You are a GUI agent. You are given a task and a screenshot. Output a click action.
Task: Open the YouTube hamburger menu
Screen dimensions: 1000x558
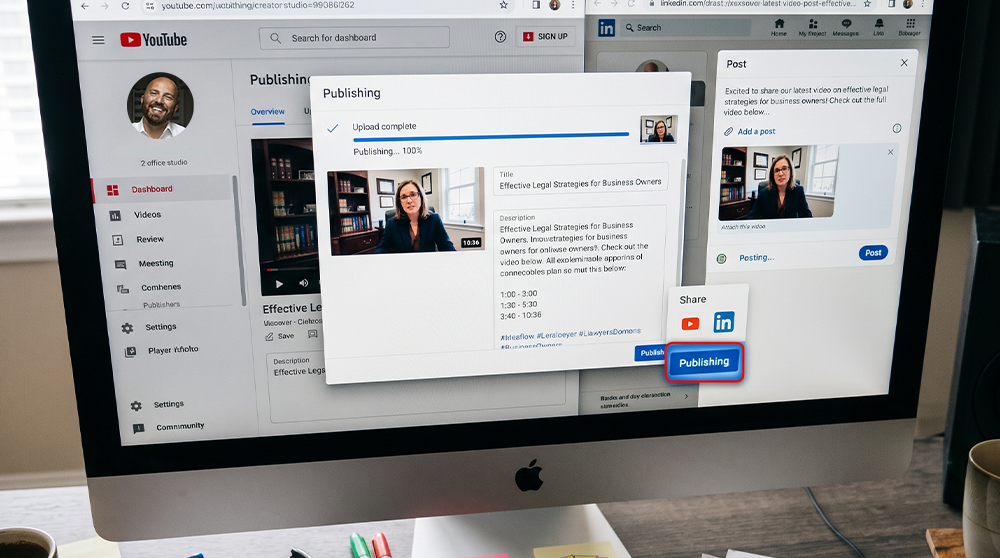point(98,40)
